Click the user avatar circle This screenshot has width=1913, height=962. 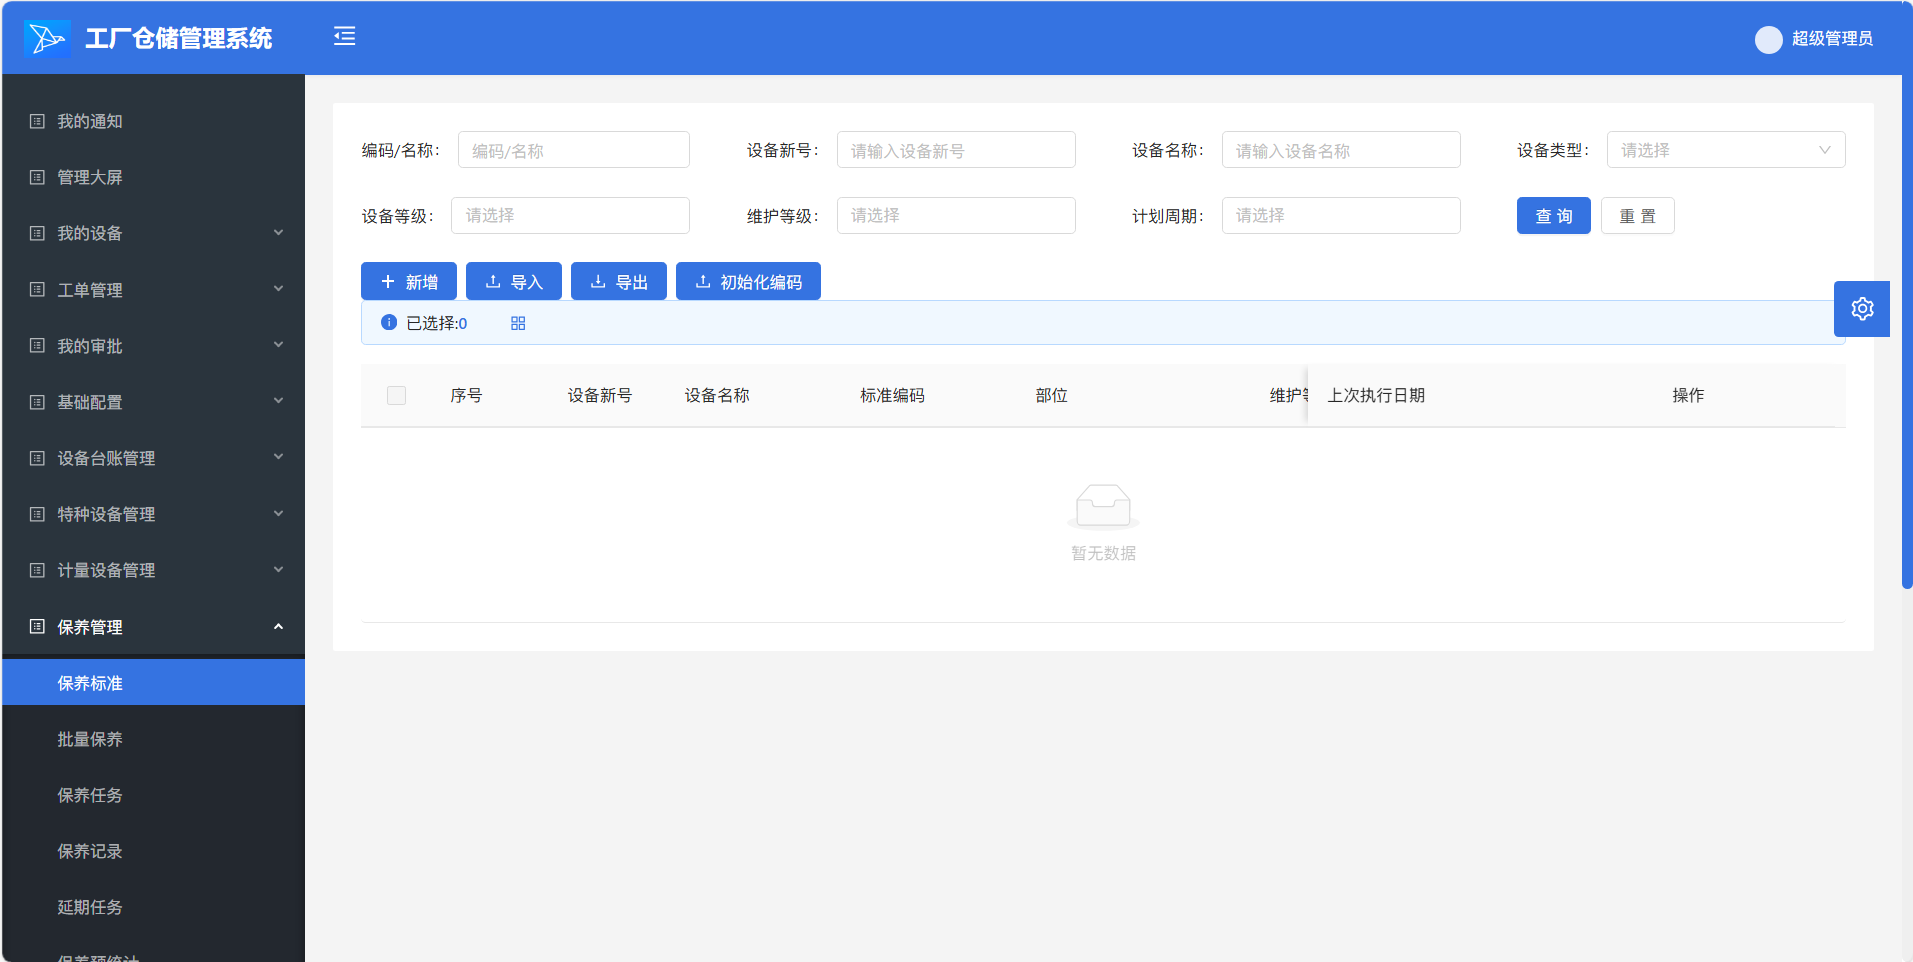tap(1768, 39)
